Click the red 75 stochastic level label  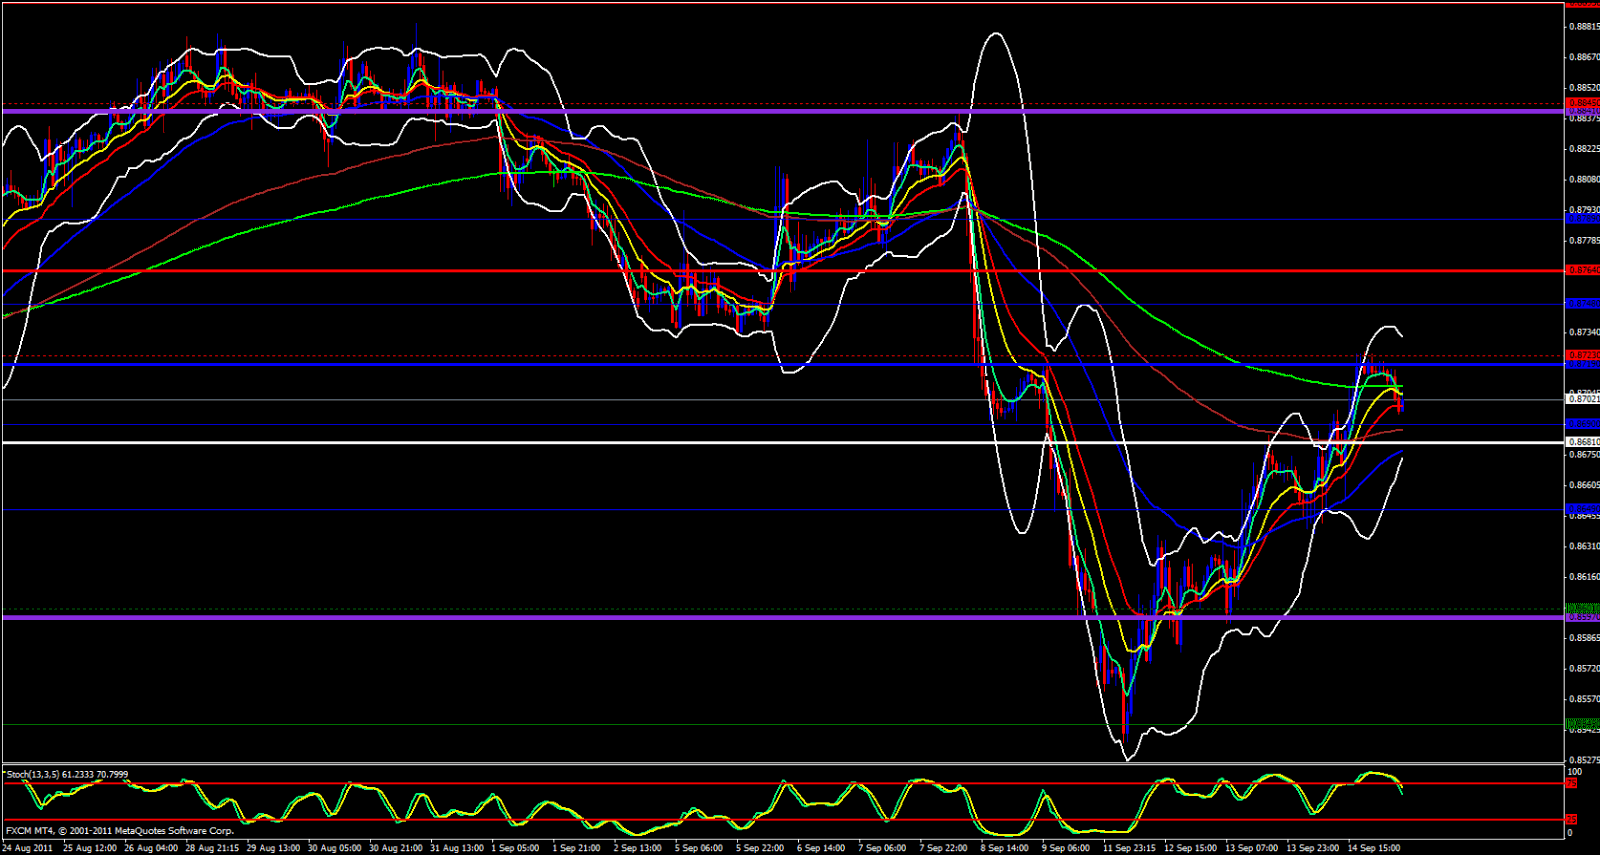[x=1571, y=783]
